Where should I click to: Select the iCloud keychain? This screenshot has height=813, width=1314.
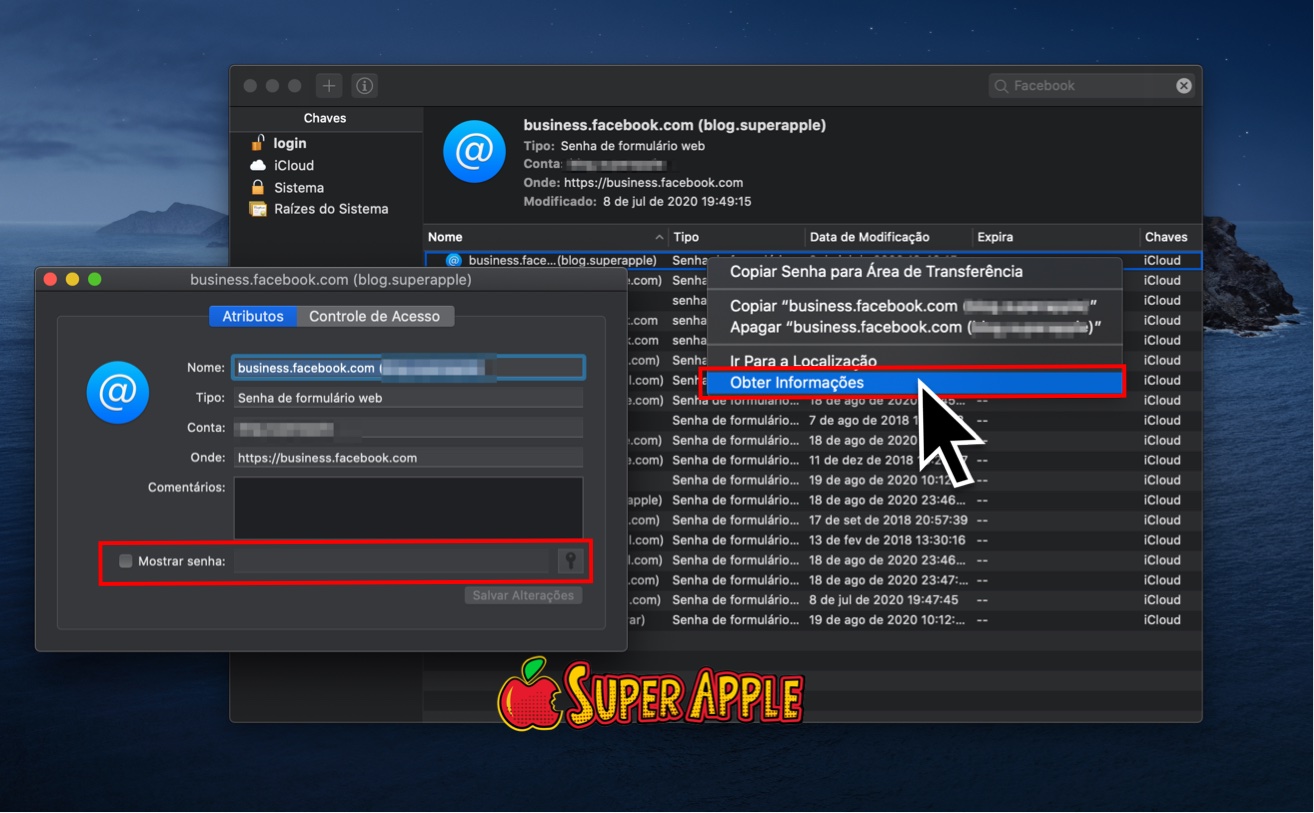pyautogui.click(x=293, y=166)
